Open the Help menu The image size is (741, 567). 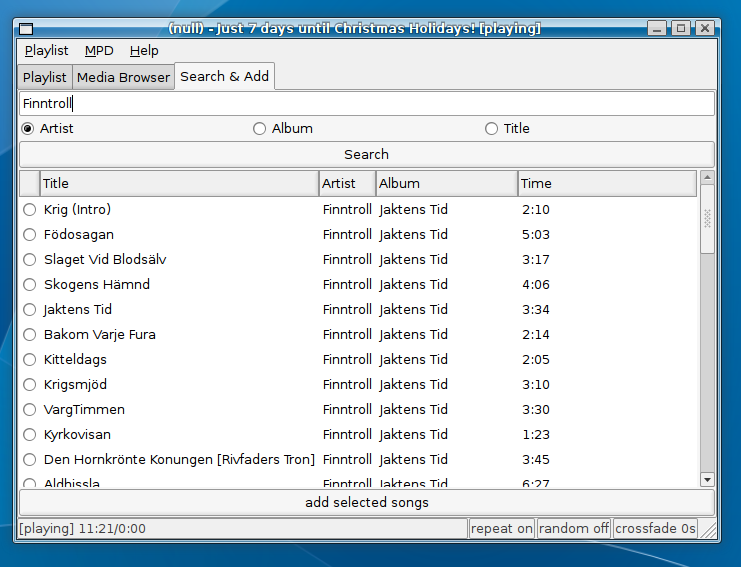click(x=144, y=51)
